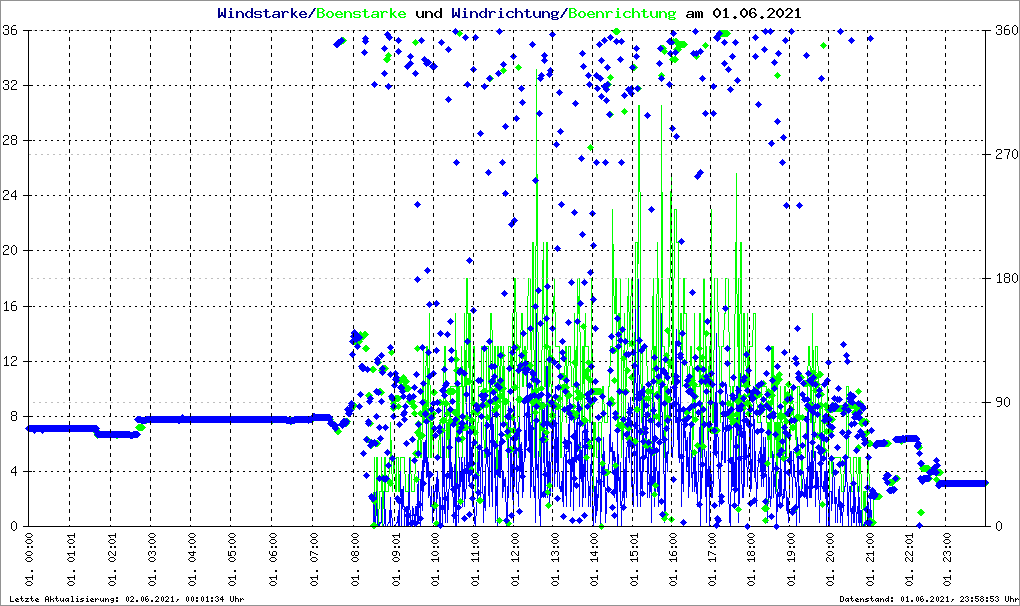Click the "12" wind-strength axis label

[x=10, y=361]
